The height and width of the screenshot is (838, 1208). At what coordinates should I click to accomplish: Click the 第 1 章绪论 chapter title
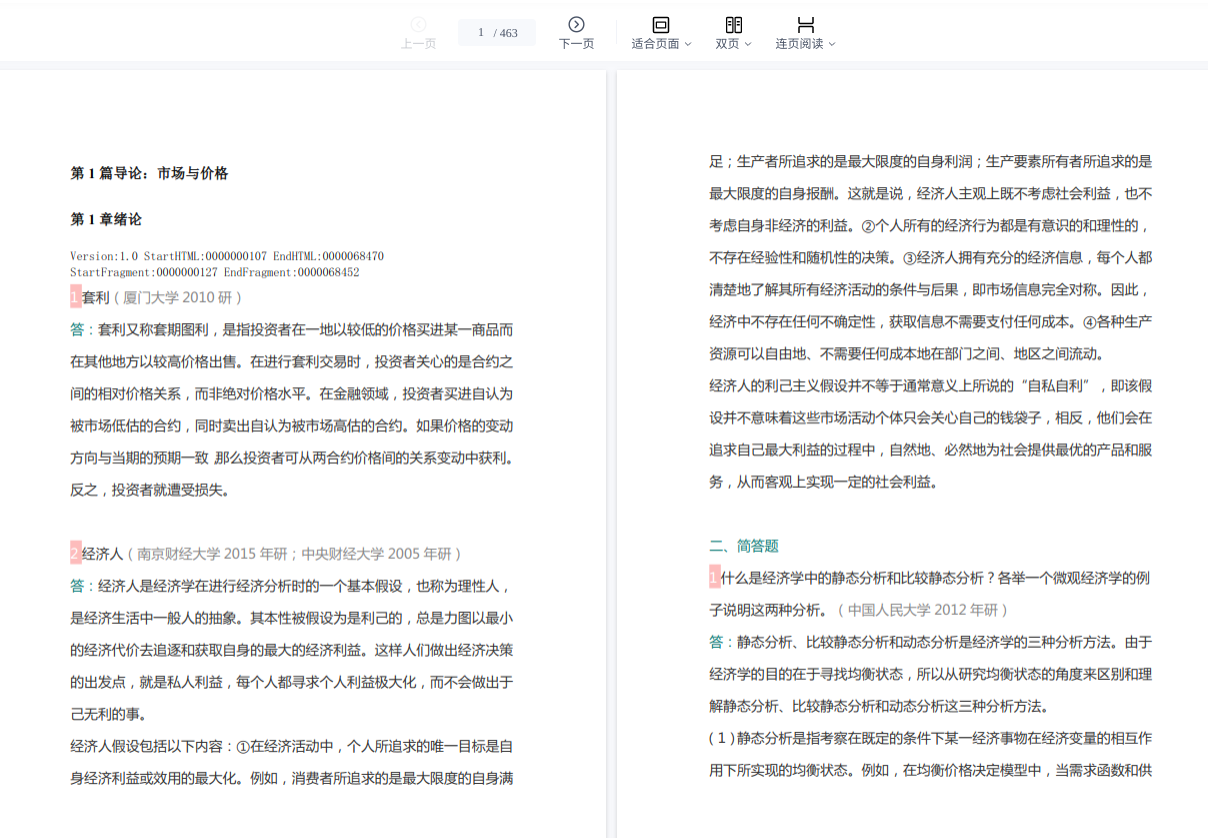106,219
